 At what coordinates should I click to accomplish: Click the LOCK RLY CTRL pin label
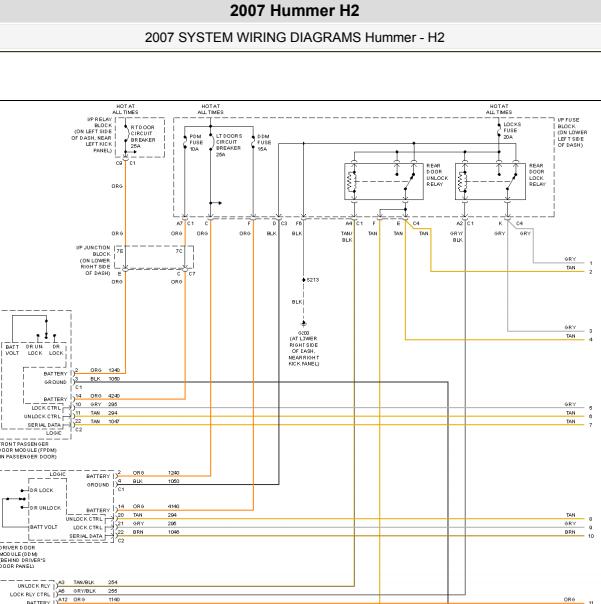click(x=30, y=594)
